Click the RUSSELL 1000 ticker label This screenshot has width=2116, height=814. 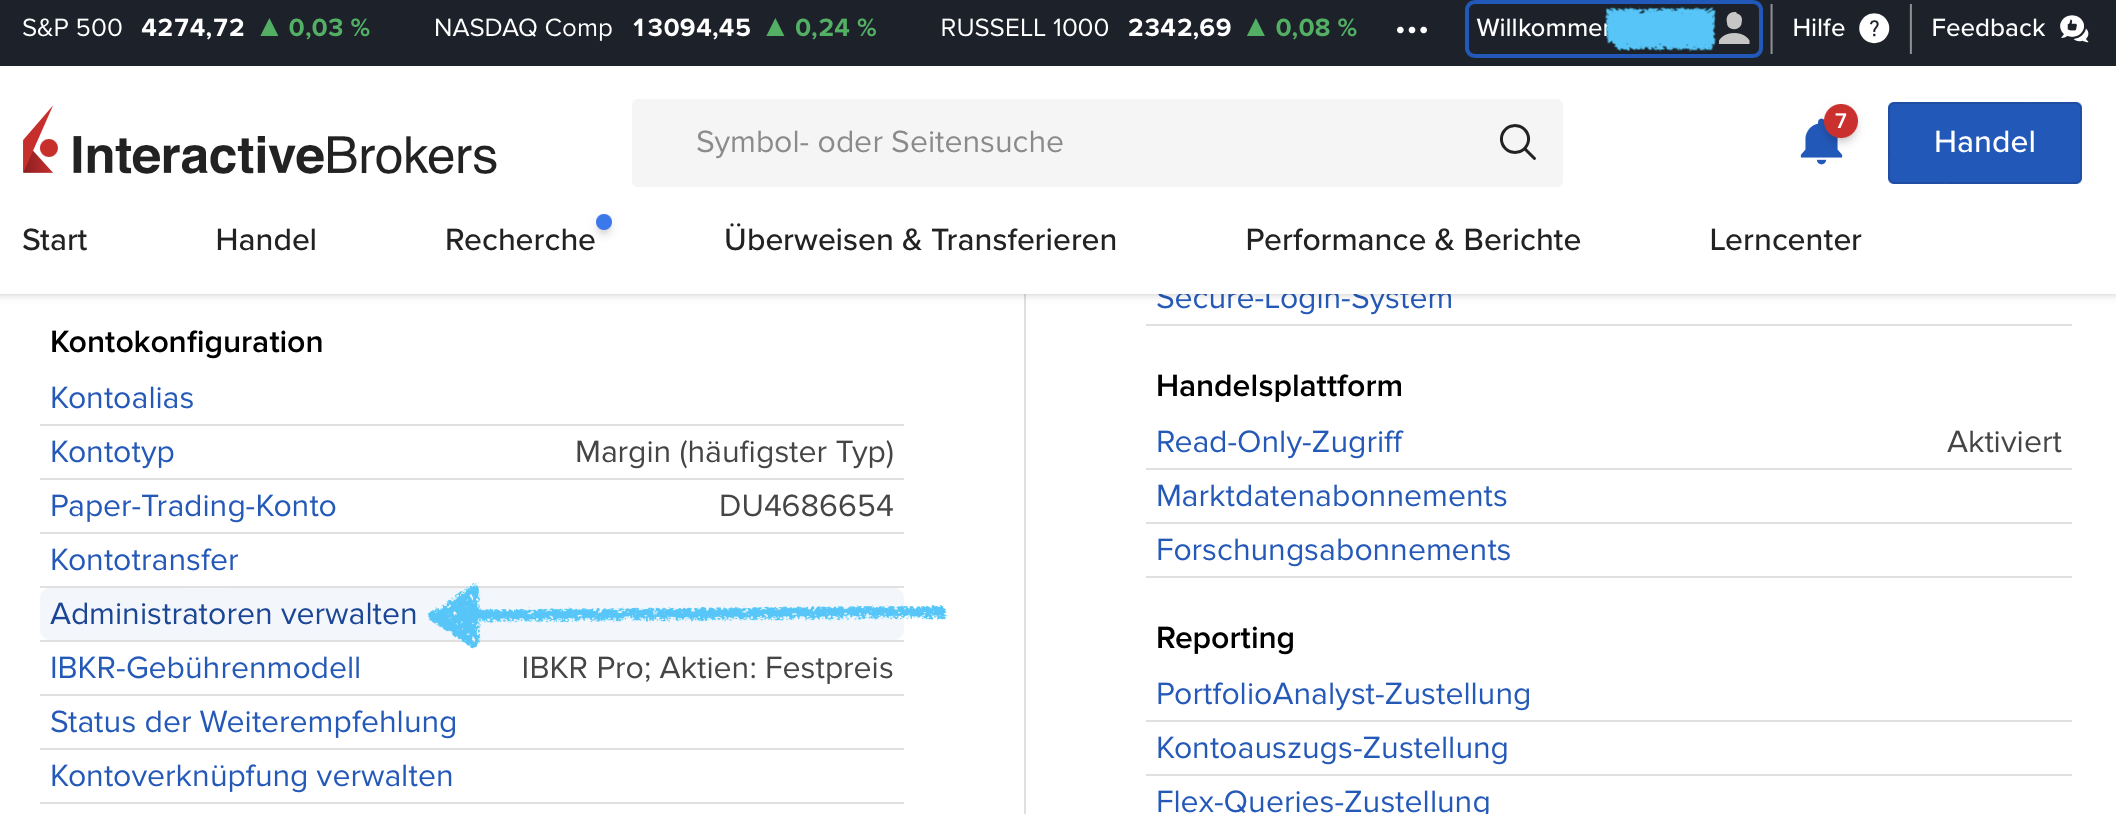(x=1024, y=28)
